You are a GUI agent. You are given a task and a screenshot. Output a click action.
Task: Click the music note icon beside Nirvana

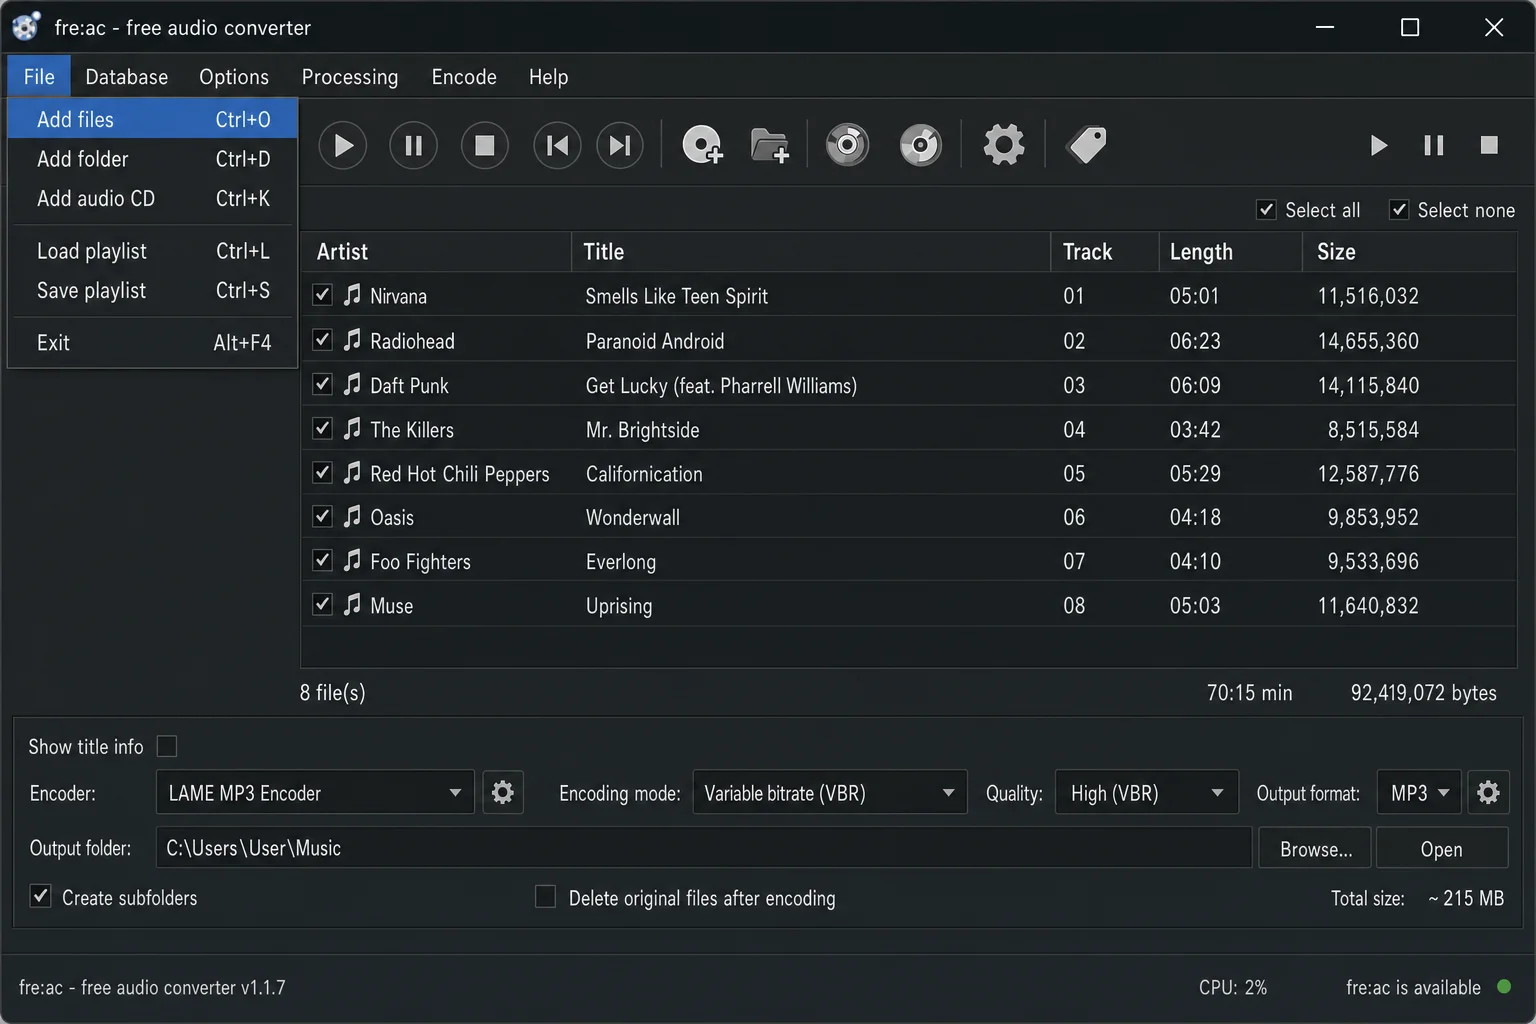click(x=352, y=295)
